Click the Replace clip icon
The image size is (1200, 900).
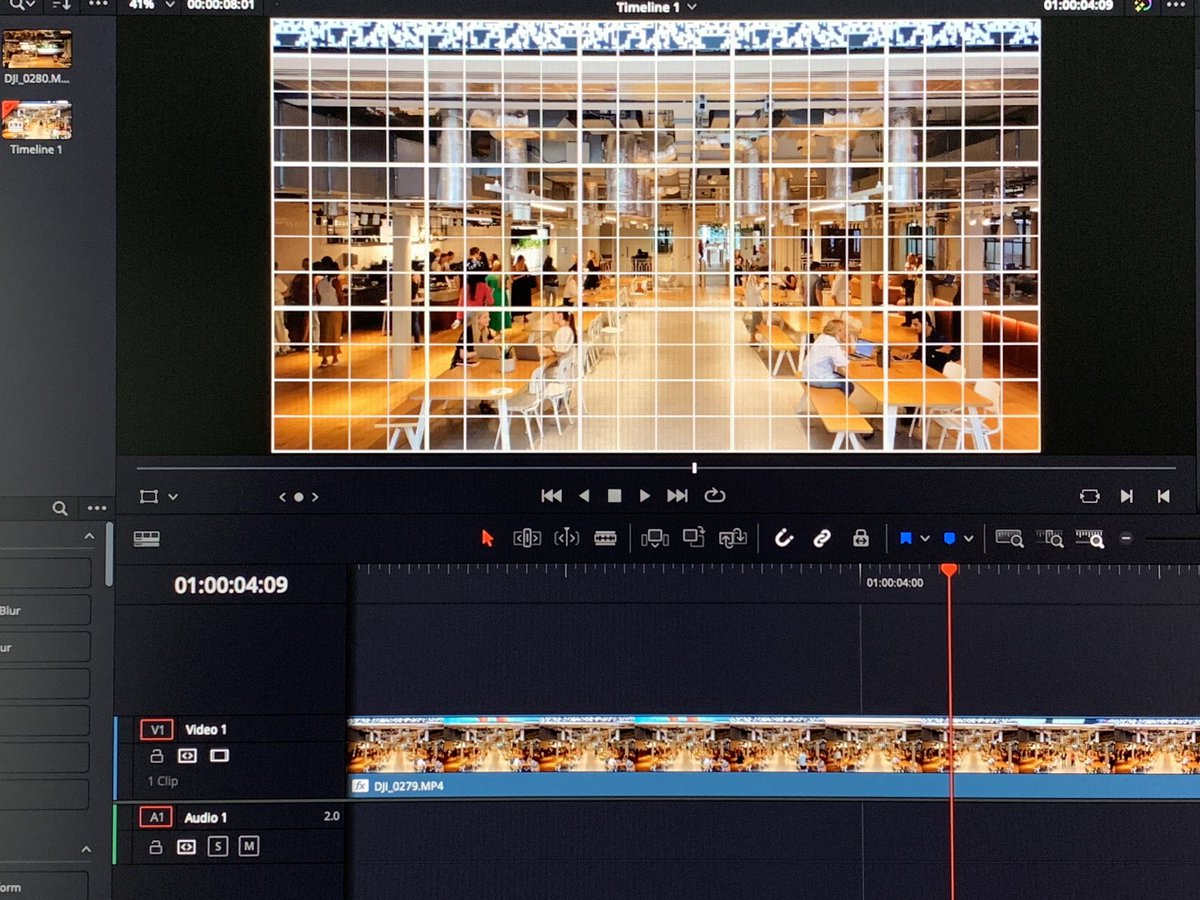click(733, 537)
